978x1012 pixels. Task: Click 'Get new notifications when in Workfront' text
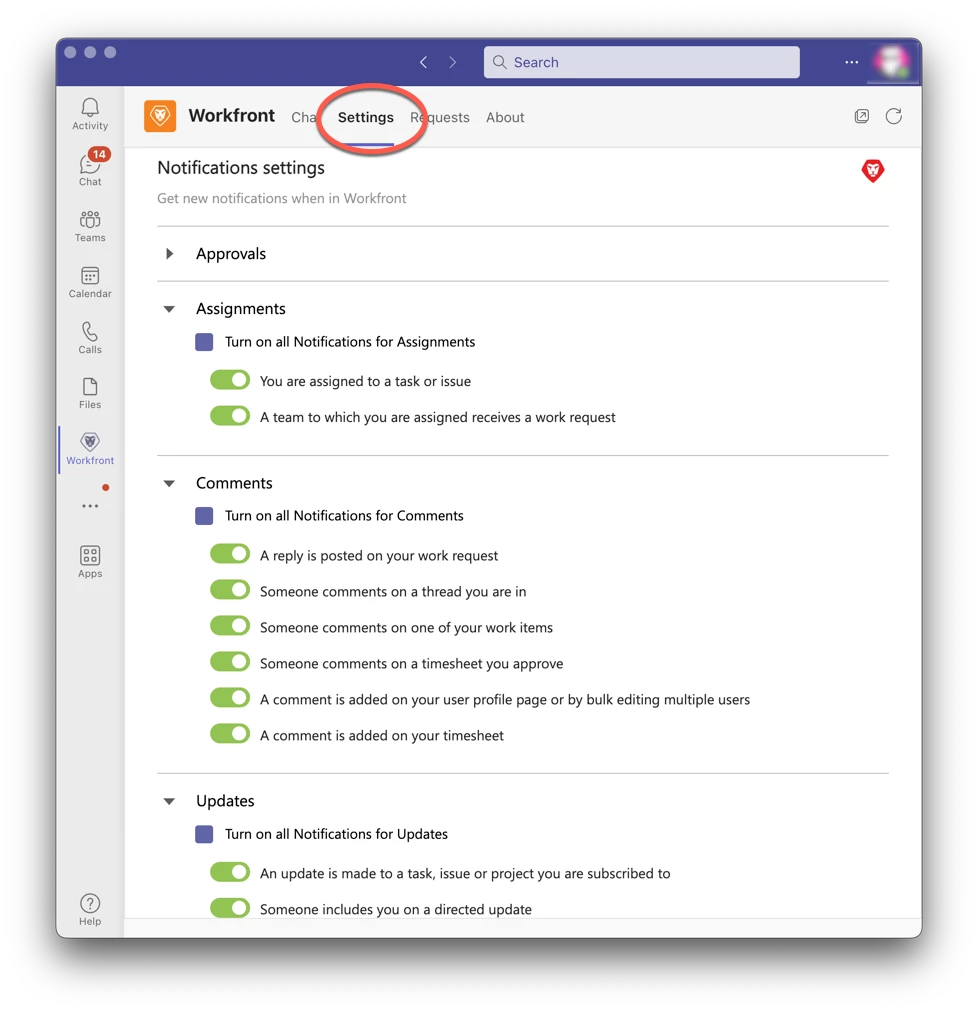click(x=281, y=198)
